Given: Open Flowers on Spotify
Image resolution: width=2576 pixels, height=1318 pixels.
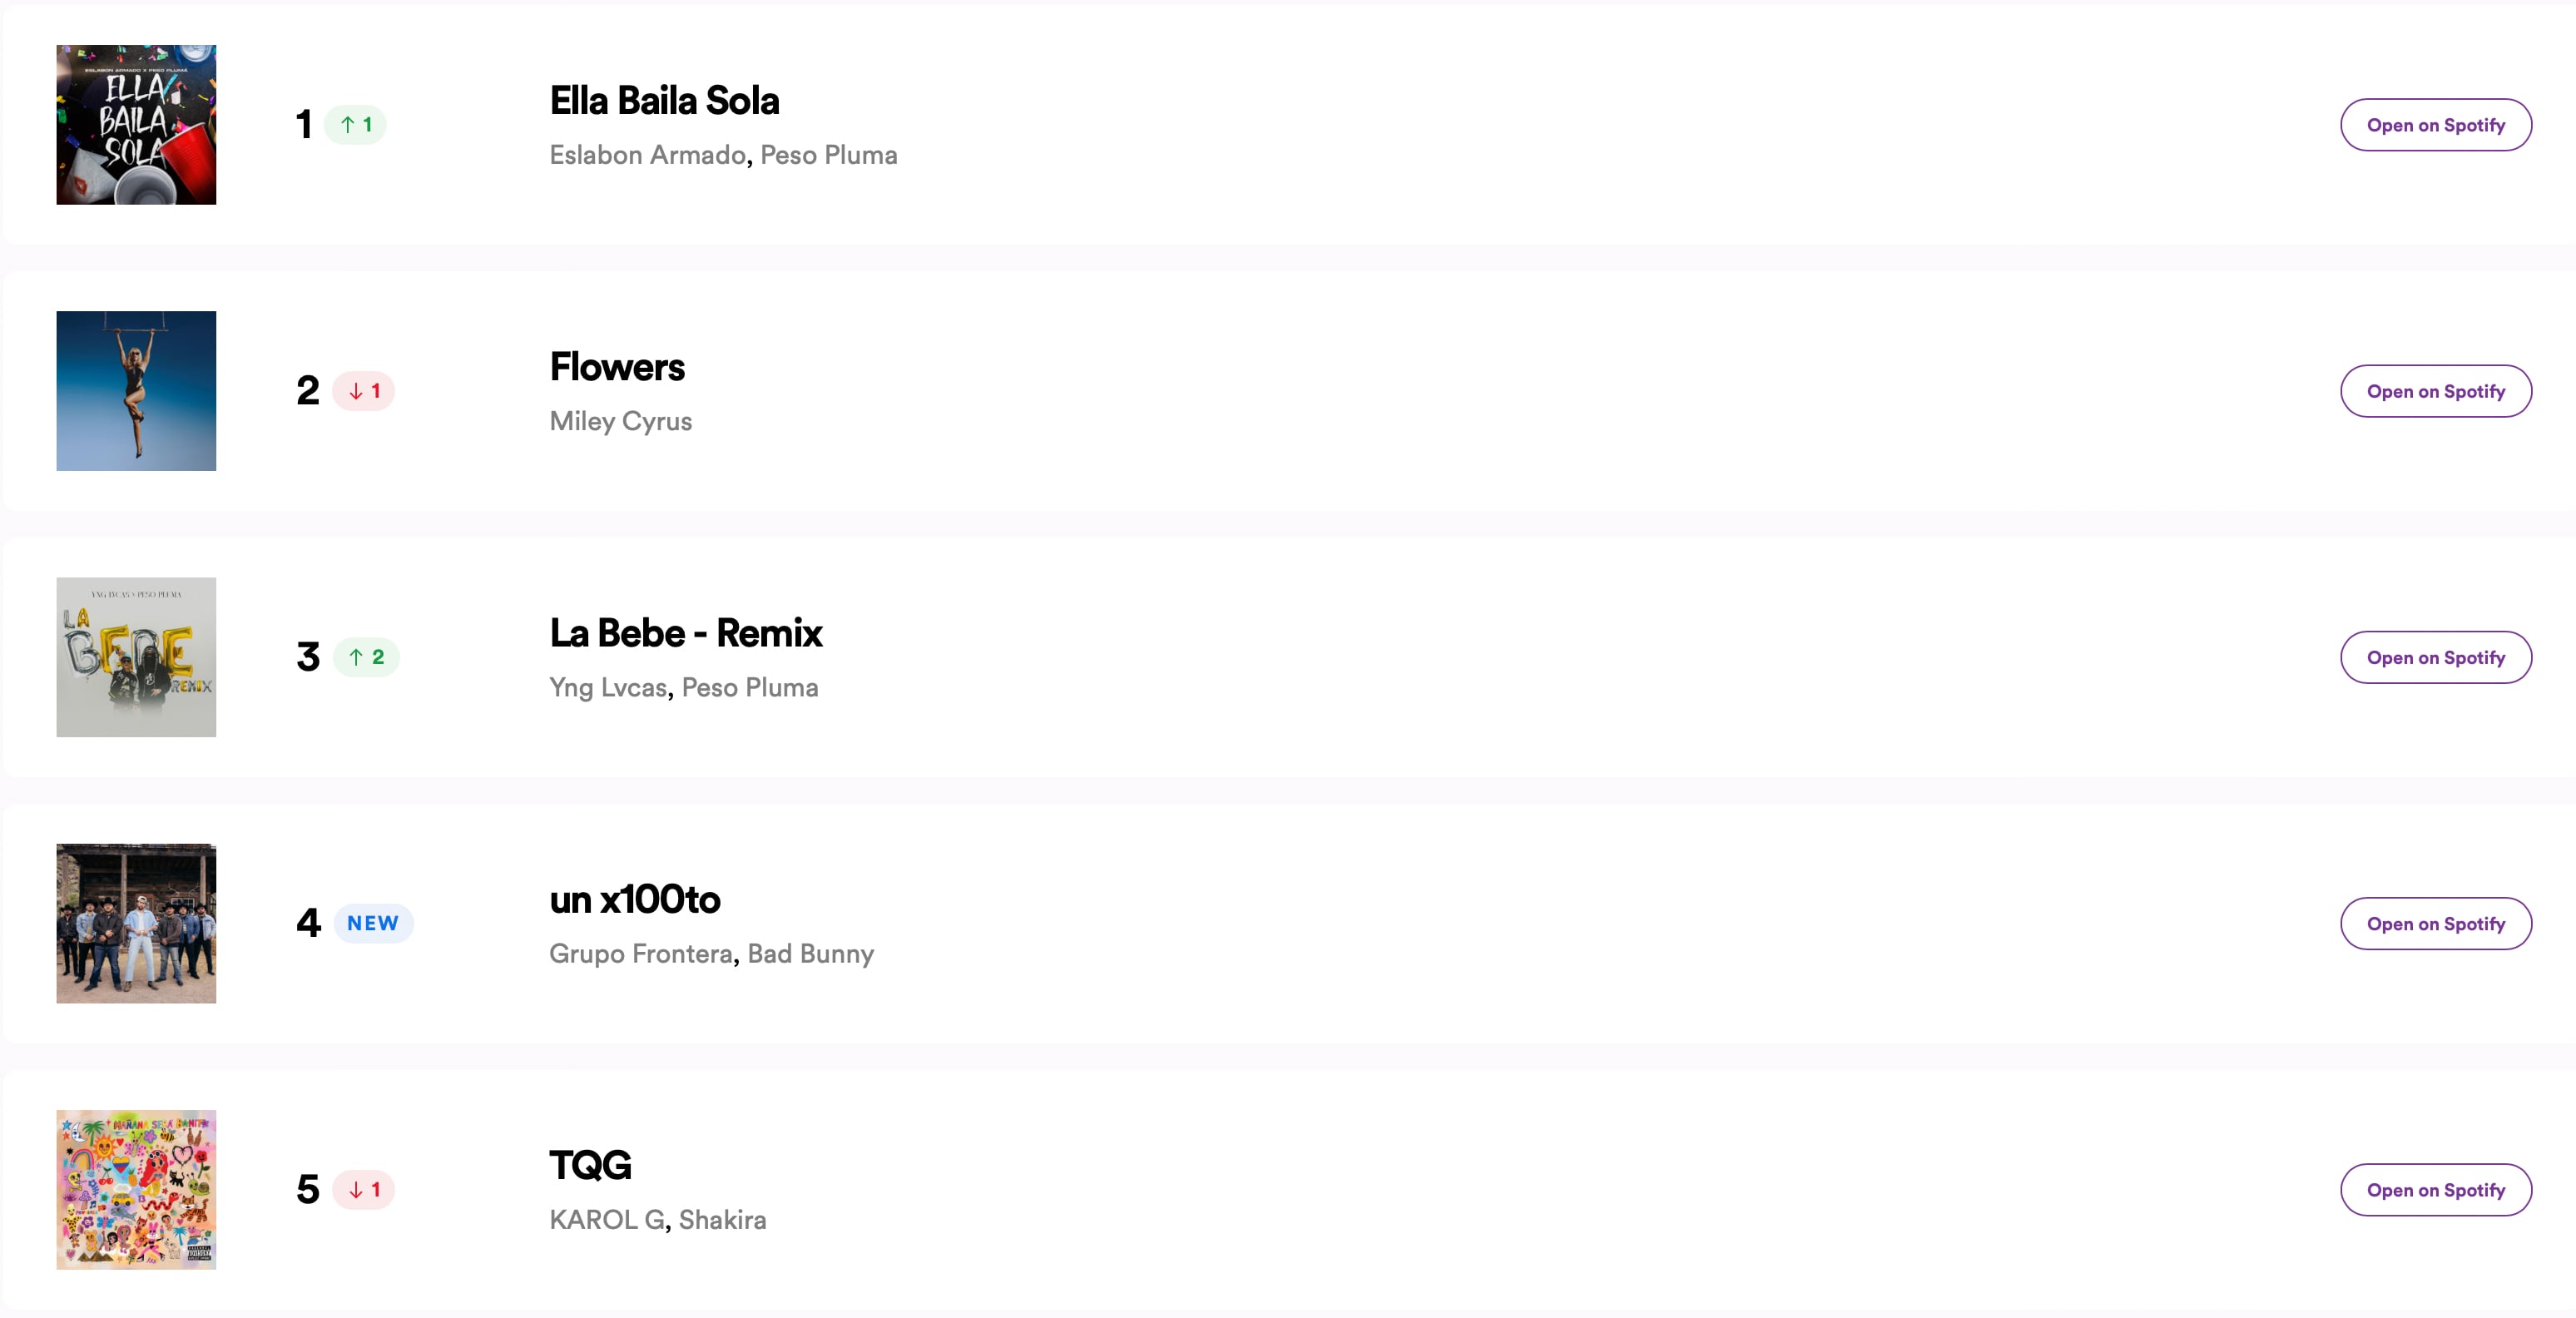Looking at the screenshot, I should (x=2436, y=391).
